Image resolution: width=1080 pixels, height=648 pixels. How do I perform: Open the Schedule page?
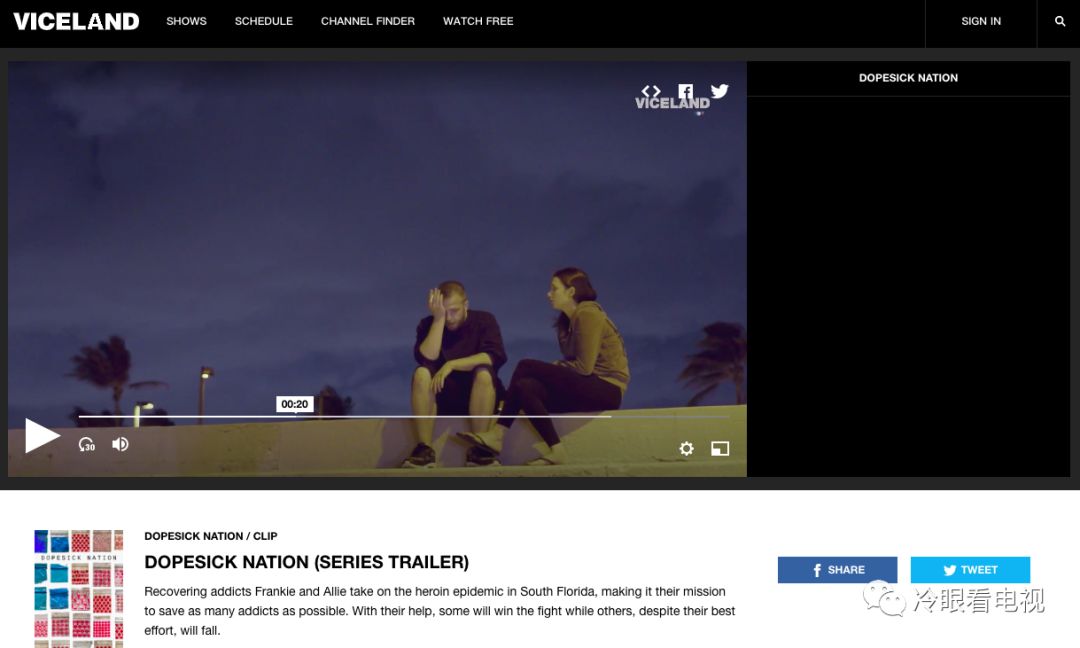[x=264, y=21]
